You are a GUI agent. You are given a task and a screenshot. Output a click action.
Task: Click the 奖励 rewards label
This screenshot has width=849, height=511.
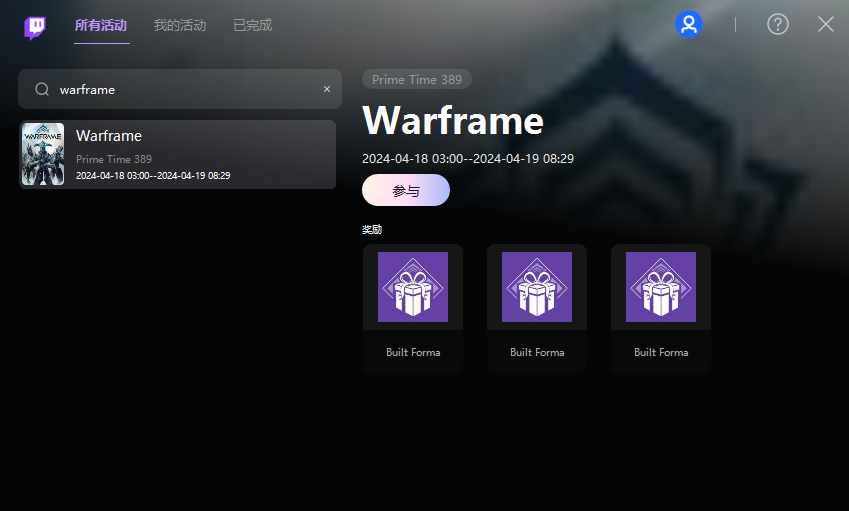click(372, 230)
